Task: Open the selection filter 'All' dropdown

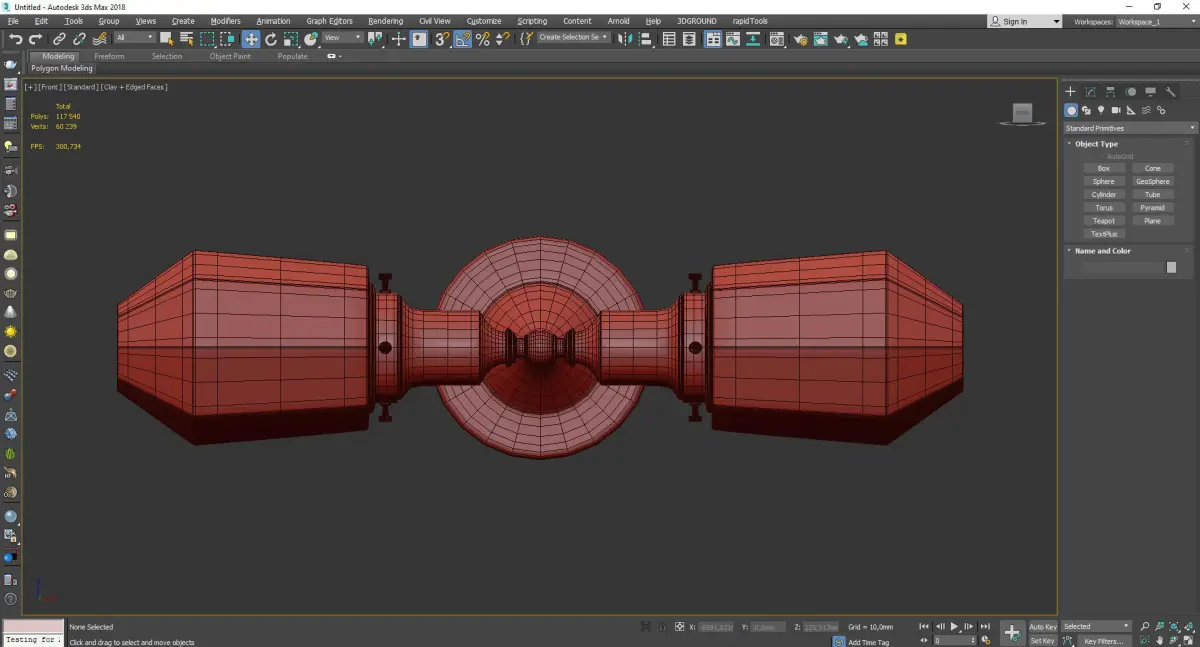Action: tap(134, 38)
